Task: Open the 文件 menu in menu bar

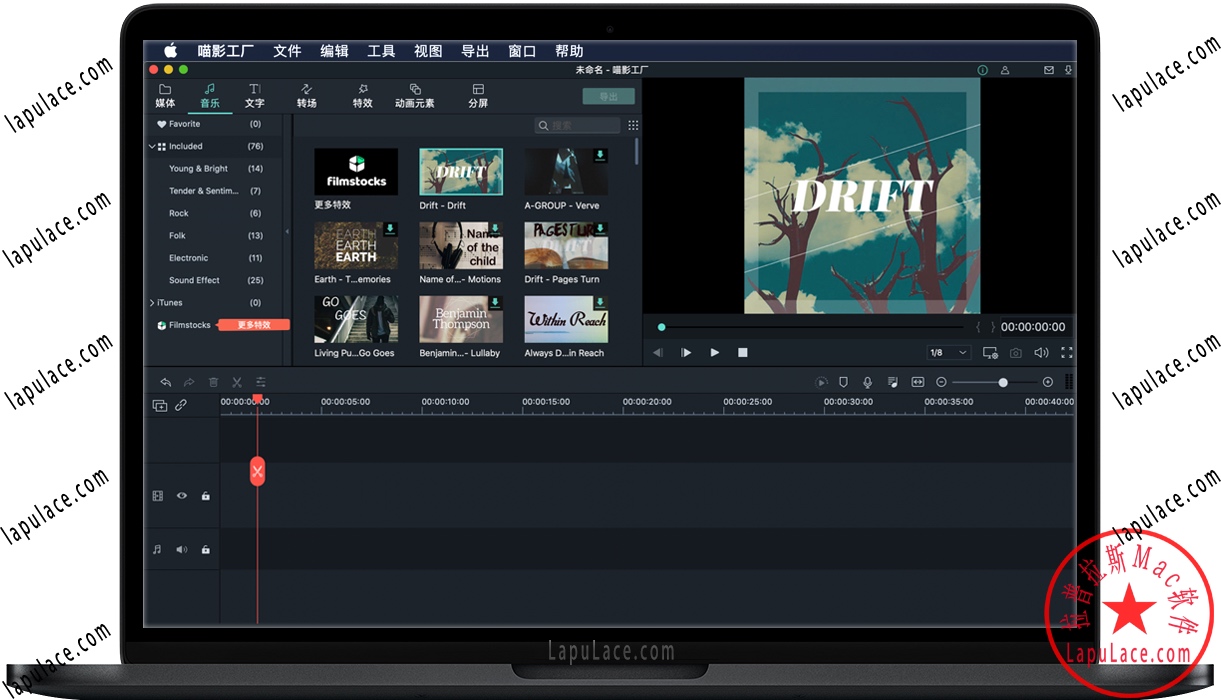Action: pos(287,51)
